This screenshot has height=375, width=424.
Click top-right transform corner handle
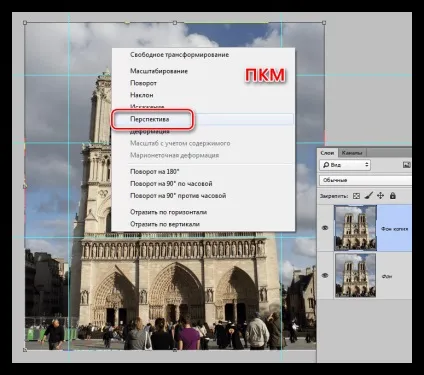coord(324,23)
